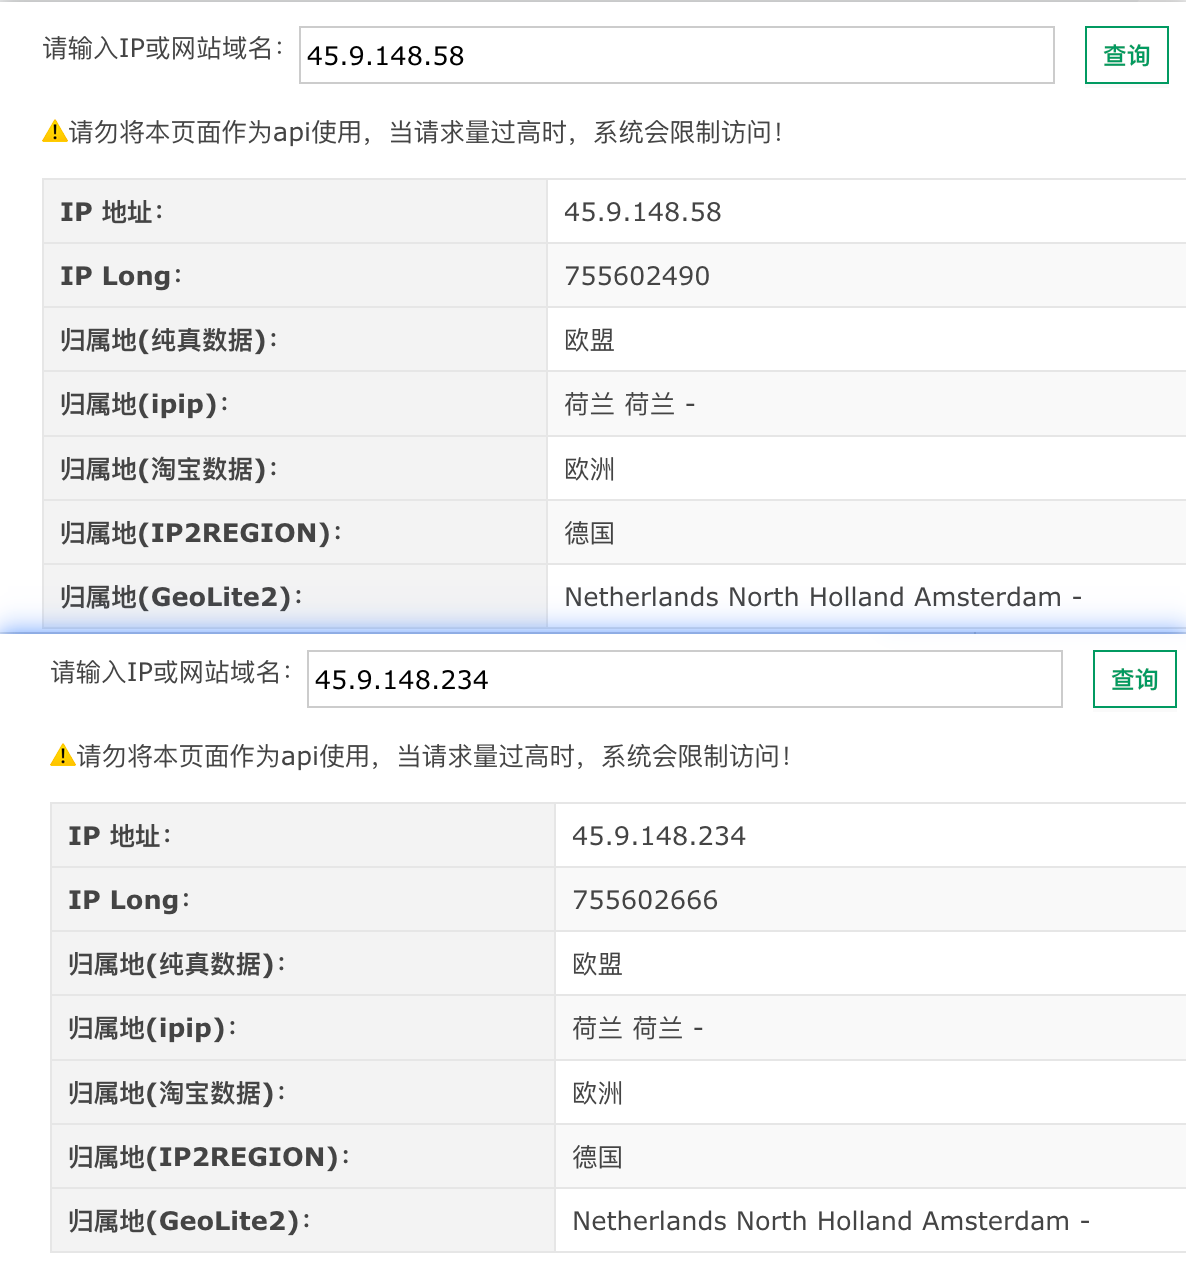The height and width of the screenshot is (1268, 1186).
Task: Click GeoLite2 Amsterdam result in the 45.9.148.234 table
Action: pyautogui.click(x=830, y=1221)
